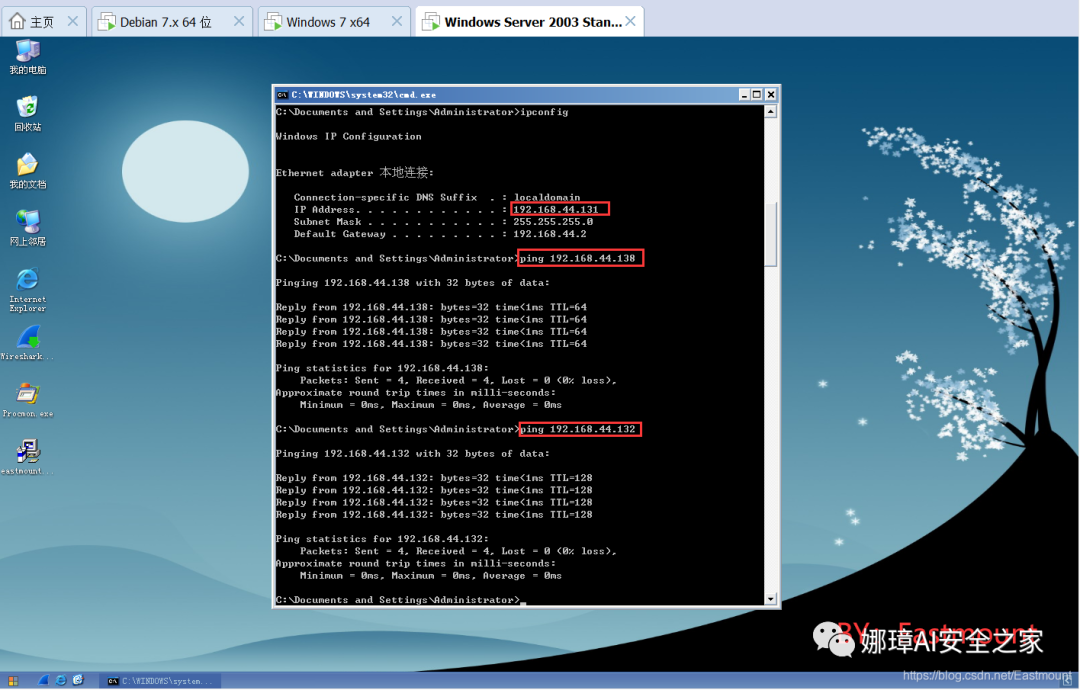Click the ipconfig command at first prompt
Image resolution: width=1080 pixels, height=690 pixels.
click(x=544, y=112)
